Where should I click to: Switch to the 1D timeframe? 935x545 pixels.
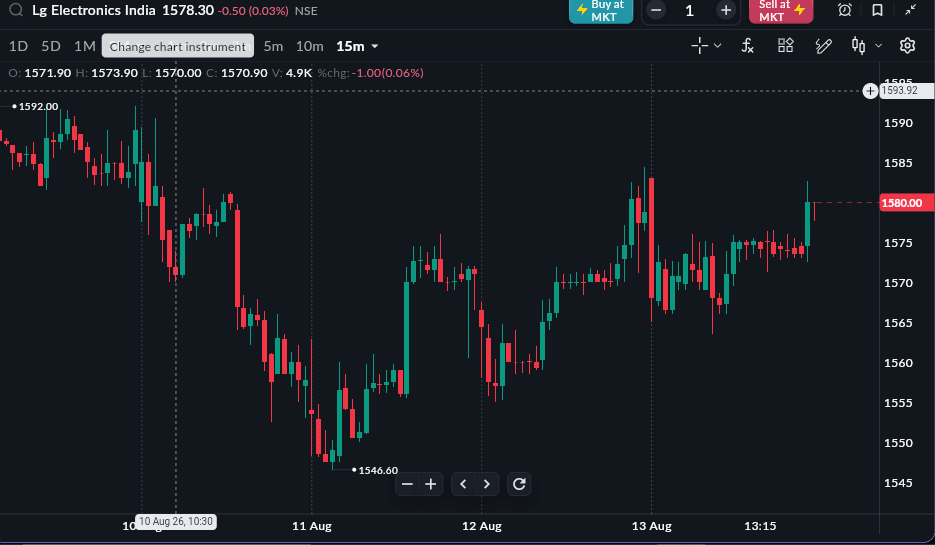18,46
